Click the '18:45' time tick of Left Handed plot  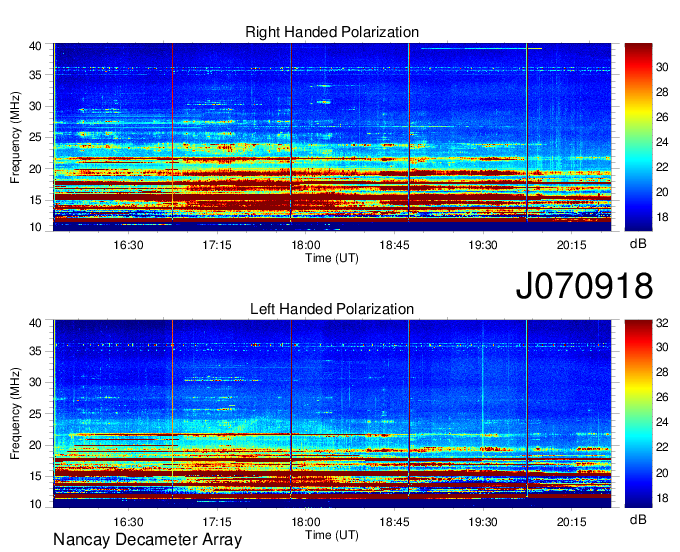(394, 522)
